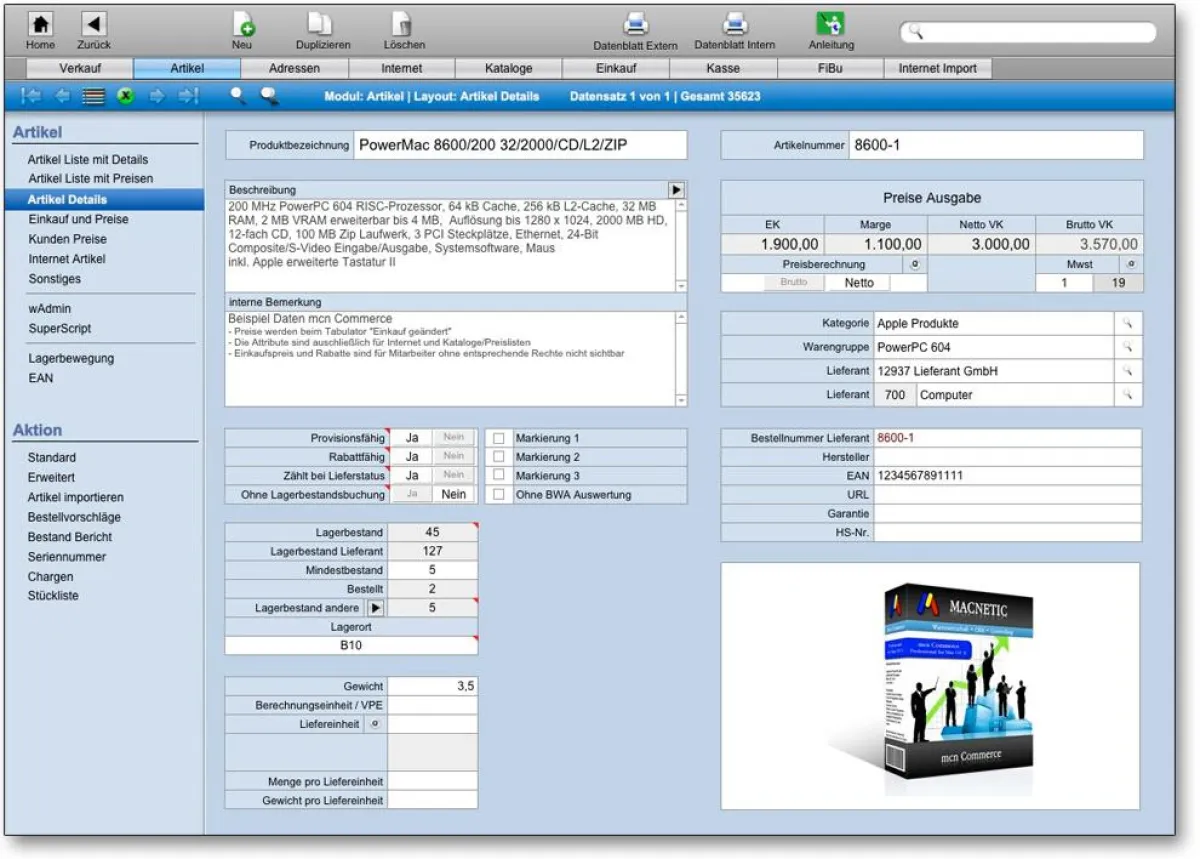The height and width of the screenshot is (859, 1200).
Task: Print using the Datenblatt Extern icon
Action: tap(635, 25)
